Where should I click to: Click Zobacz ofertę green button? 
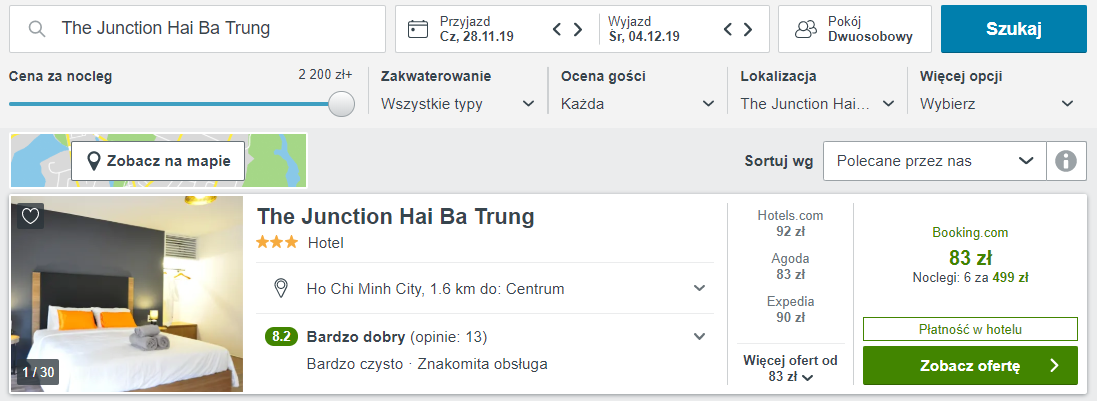tap(970, 366)
